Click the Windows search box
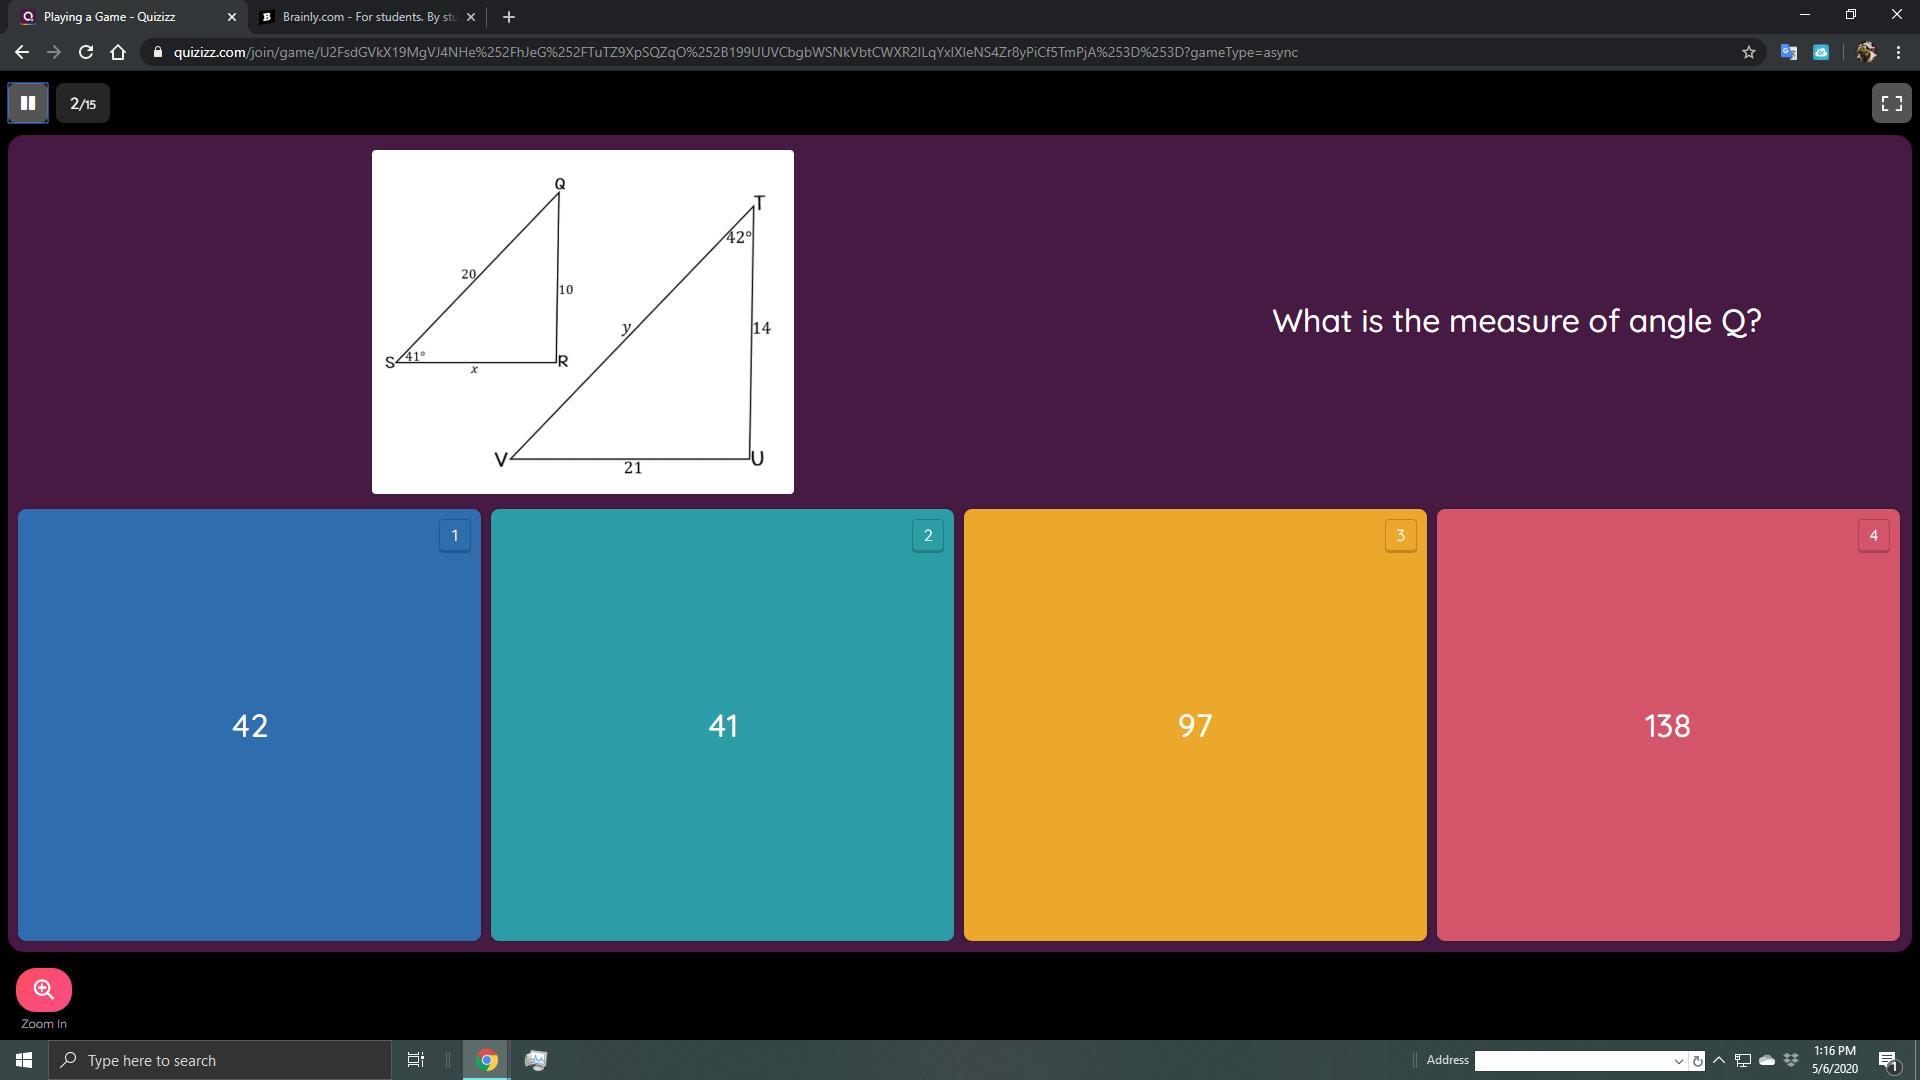Image resolution: width=1920 pixels, height=1080 pixels. pyautogui.click(x=220, y=1060)
